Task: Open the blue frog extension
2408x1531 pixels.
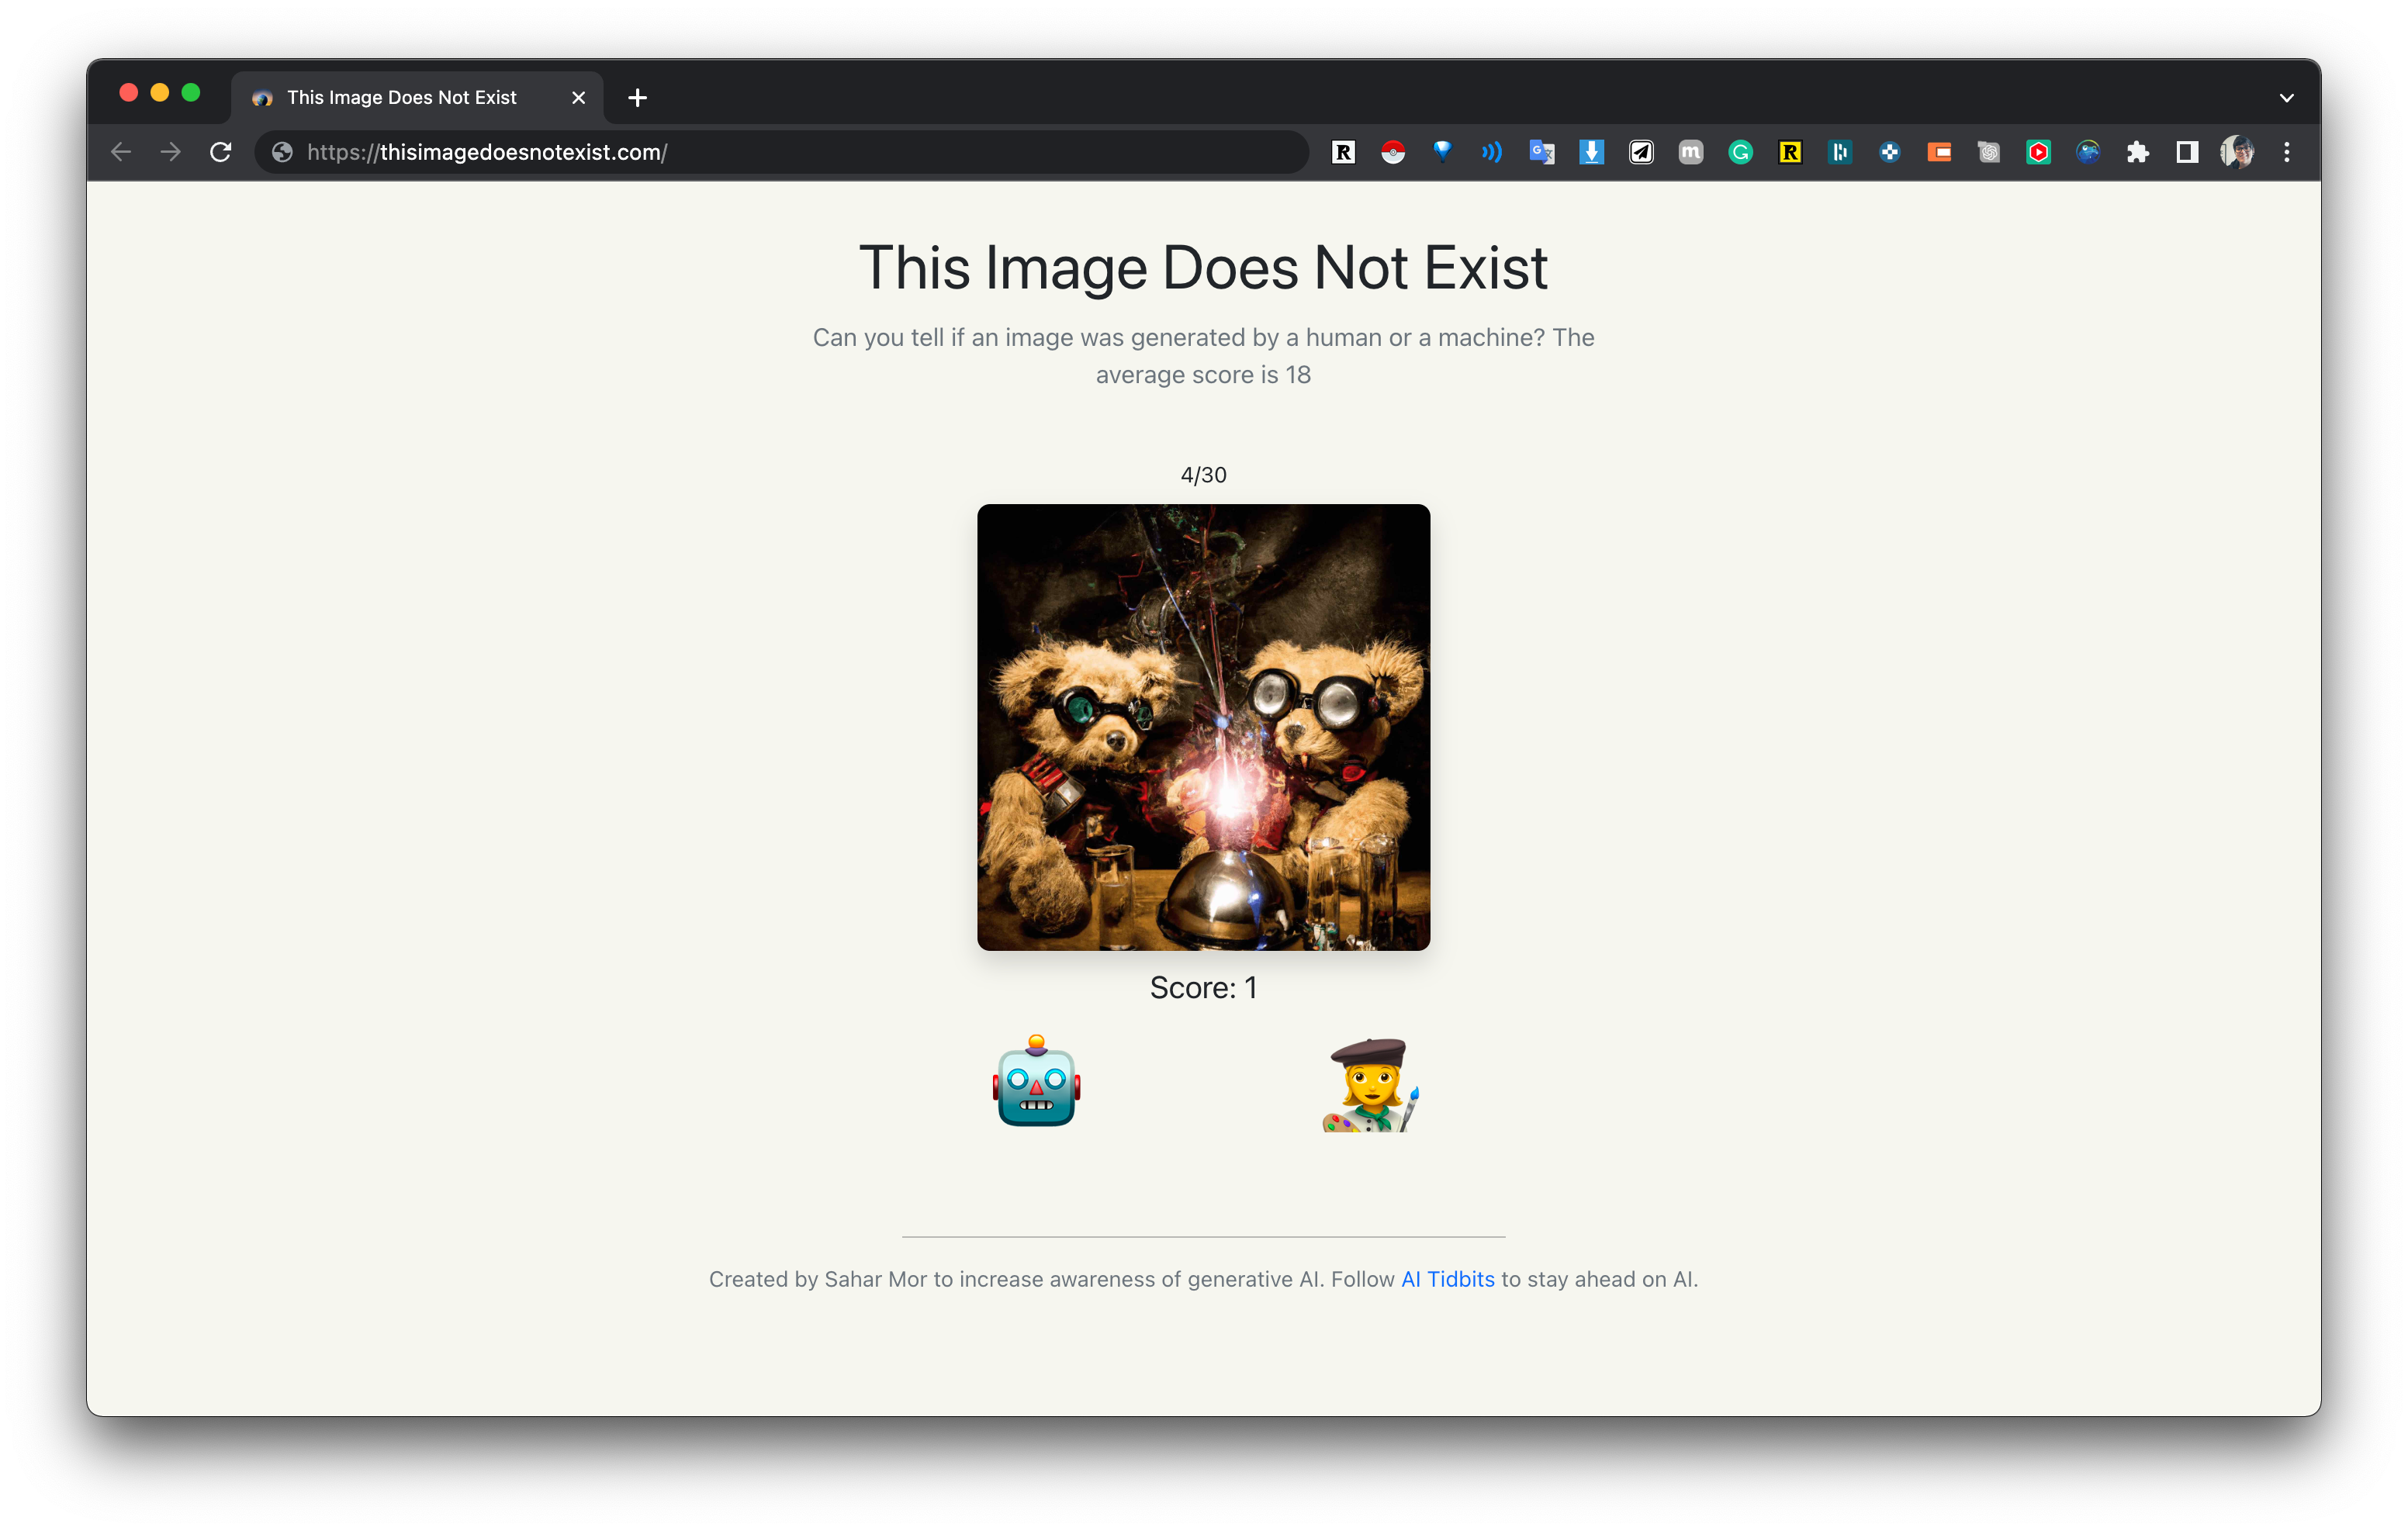Action: coord(2088,152)
